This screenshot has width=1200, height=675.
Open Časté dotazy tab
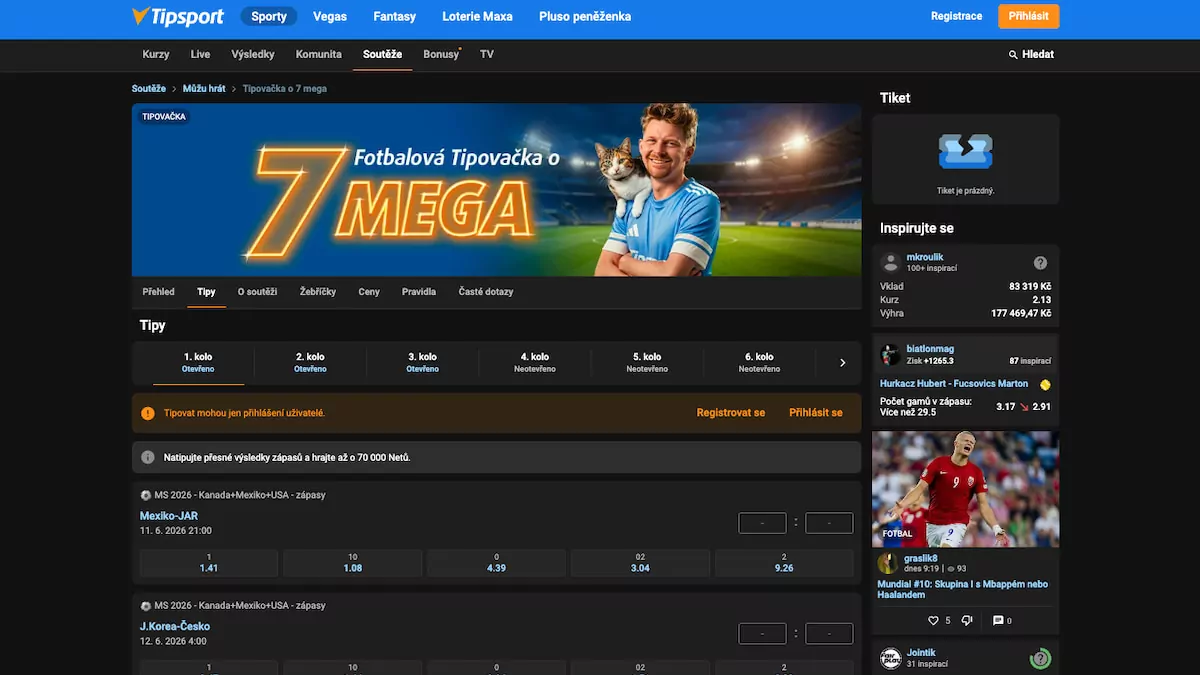(486, 292)
